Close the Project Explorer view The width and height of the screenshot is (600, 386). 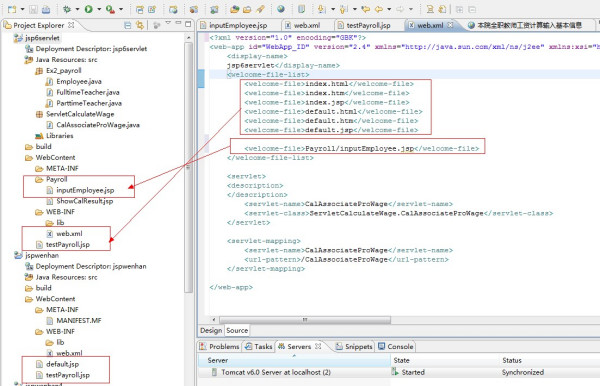coord(71,25)
